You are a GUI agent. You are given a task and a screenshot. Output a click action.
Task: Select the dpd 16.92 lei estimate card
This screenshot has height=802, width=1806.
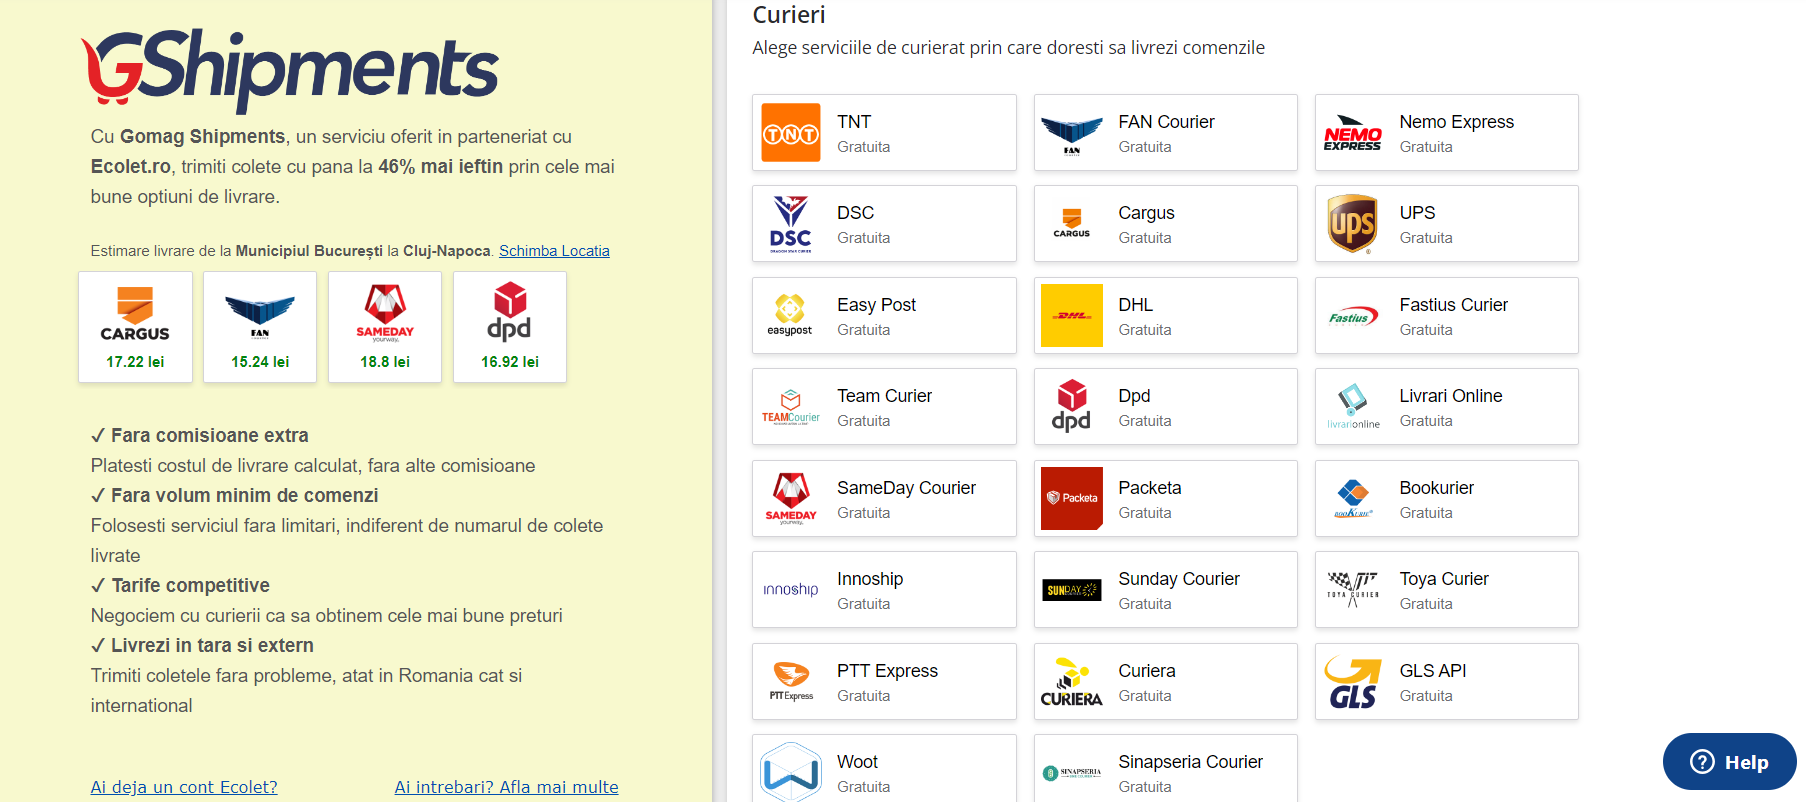[510, 327]
